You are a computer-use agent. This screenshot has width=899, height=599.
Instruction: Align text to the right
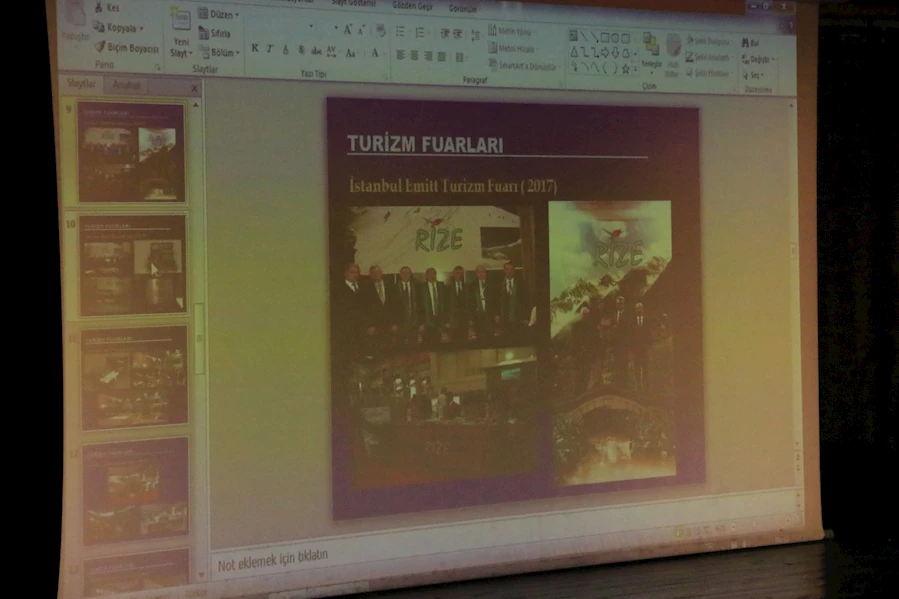click(428, 56)
